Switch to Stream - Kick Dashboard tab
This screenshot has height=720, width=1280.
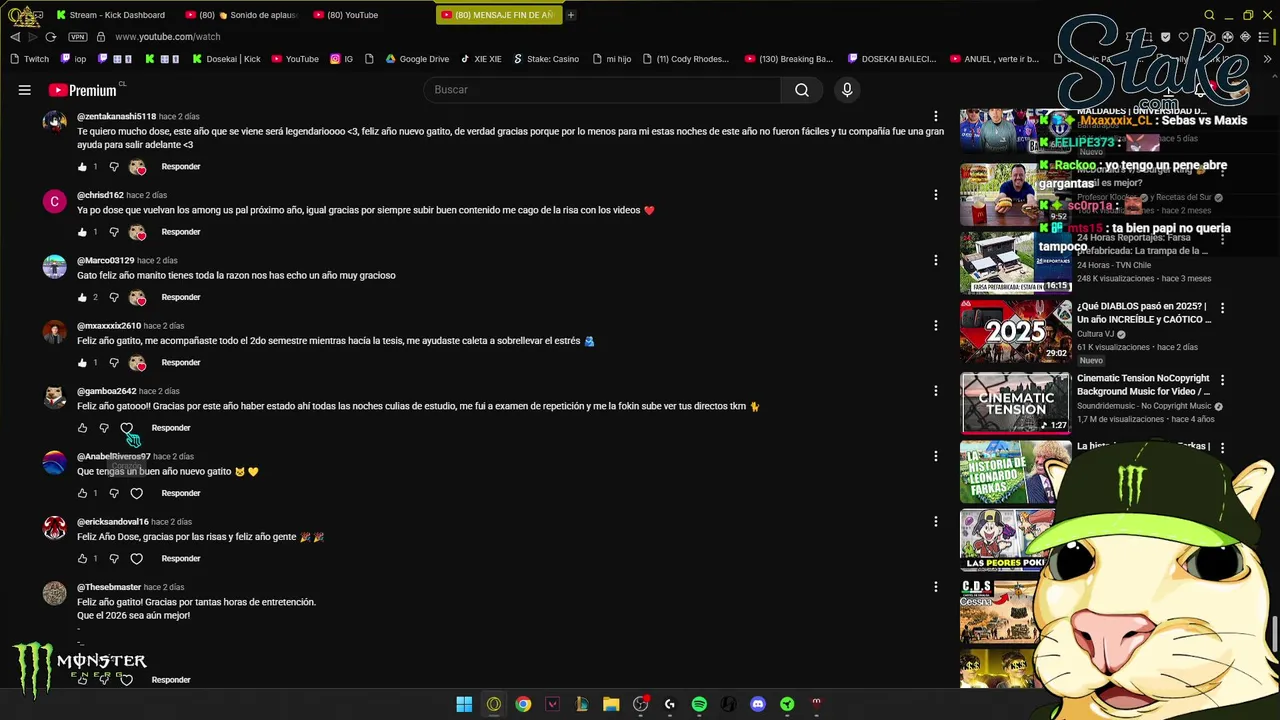point(111,15)
